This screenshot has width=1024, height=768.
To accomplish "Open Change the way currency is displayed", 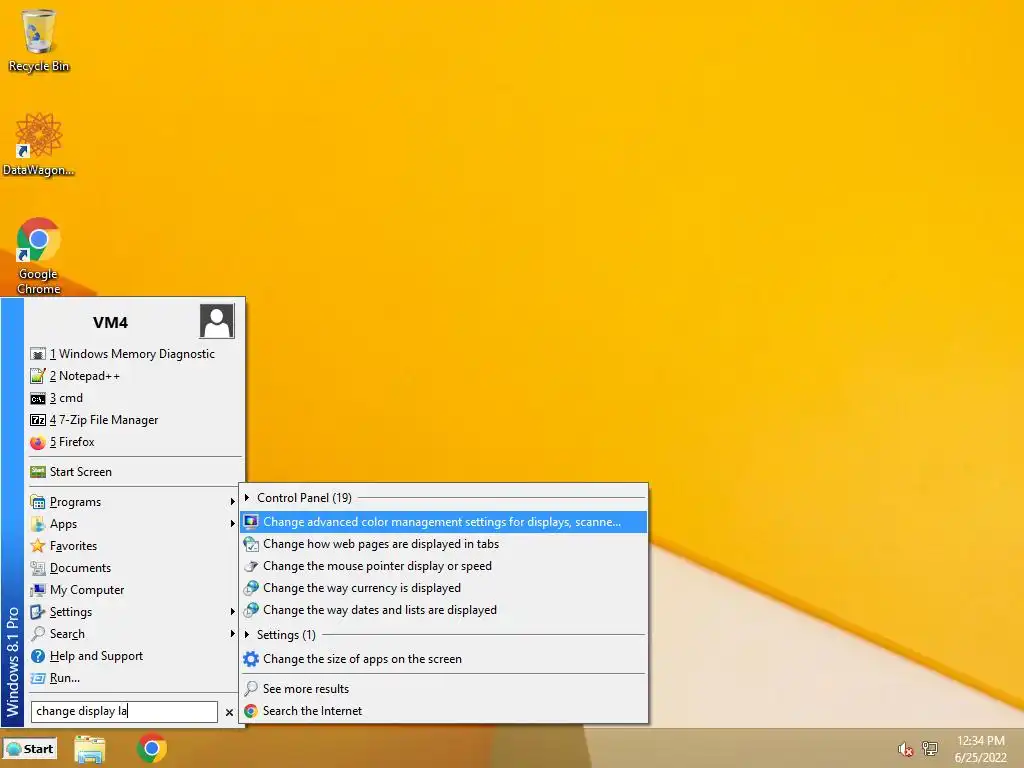I will click(444, 588).
